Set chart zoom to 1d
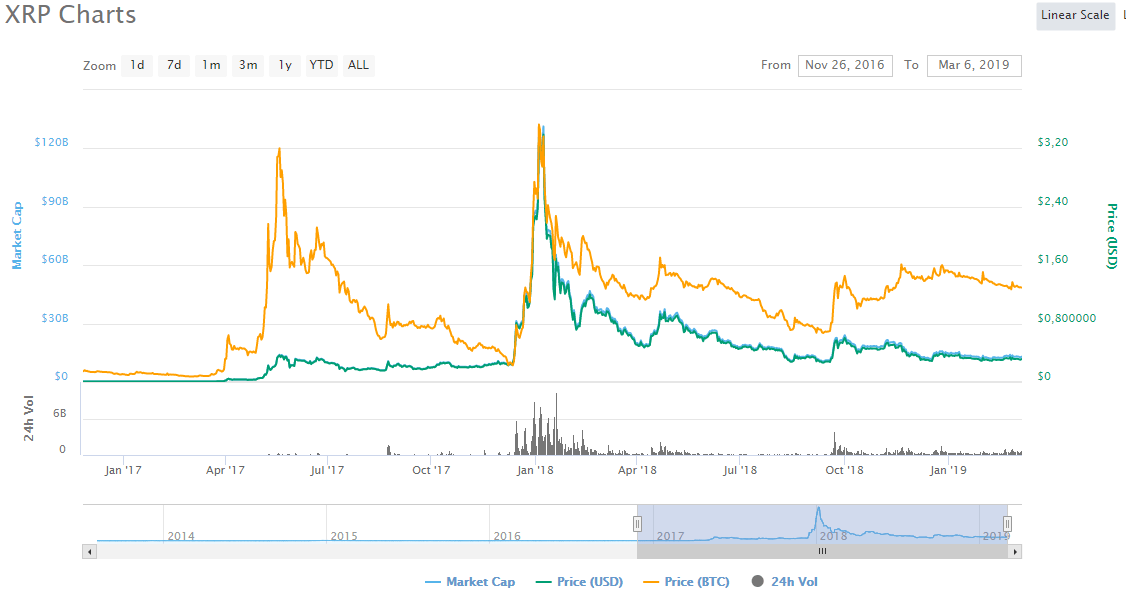The height and width of the screenshot is (592, 1126). tap(137, 65)
